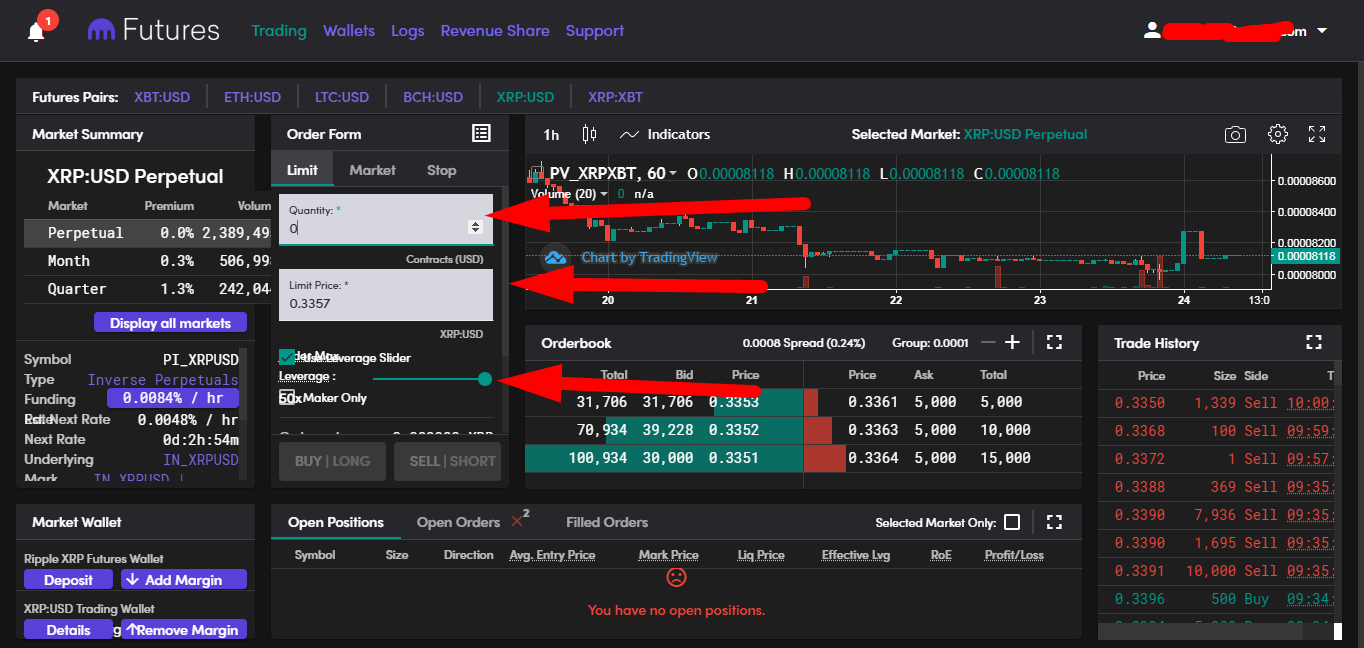Click Display all markets button

(170, 323)
